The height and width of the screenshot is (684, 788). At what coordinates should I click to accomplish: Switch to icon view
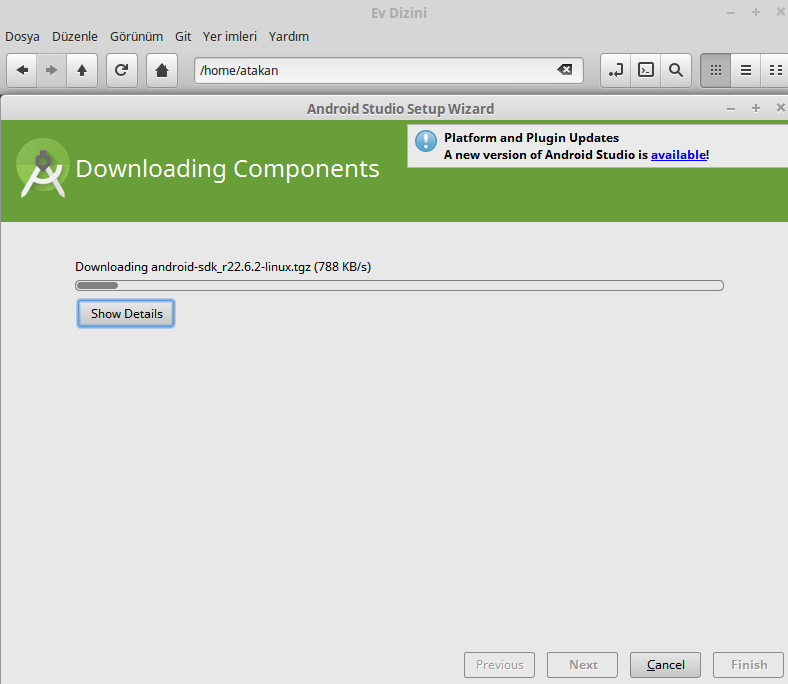coord(716,70)
